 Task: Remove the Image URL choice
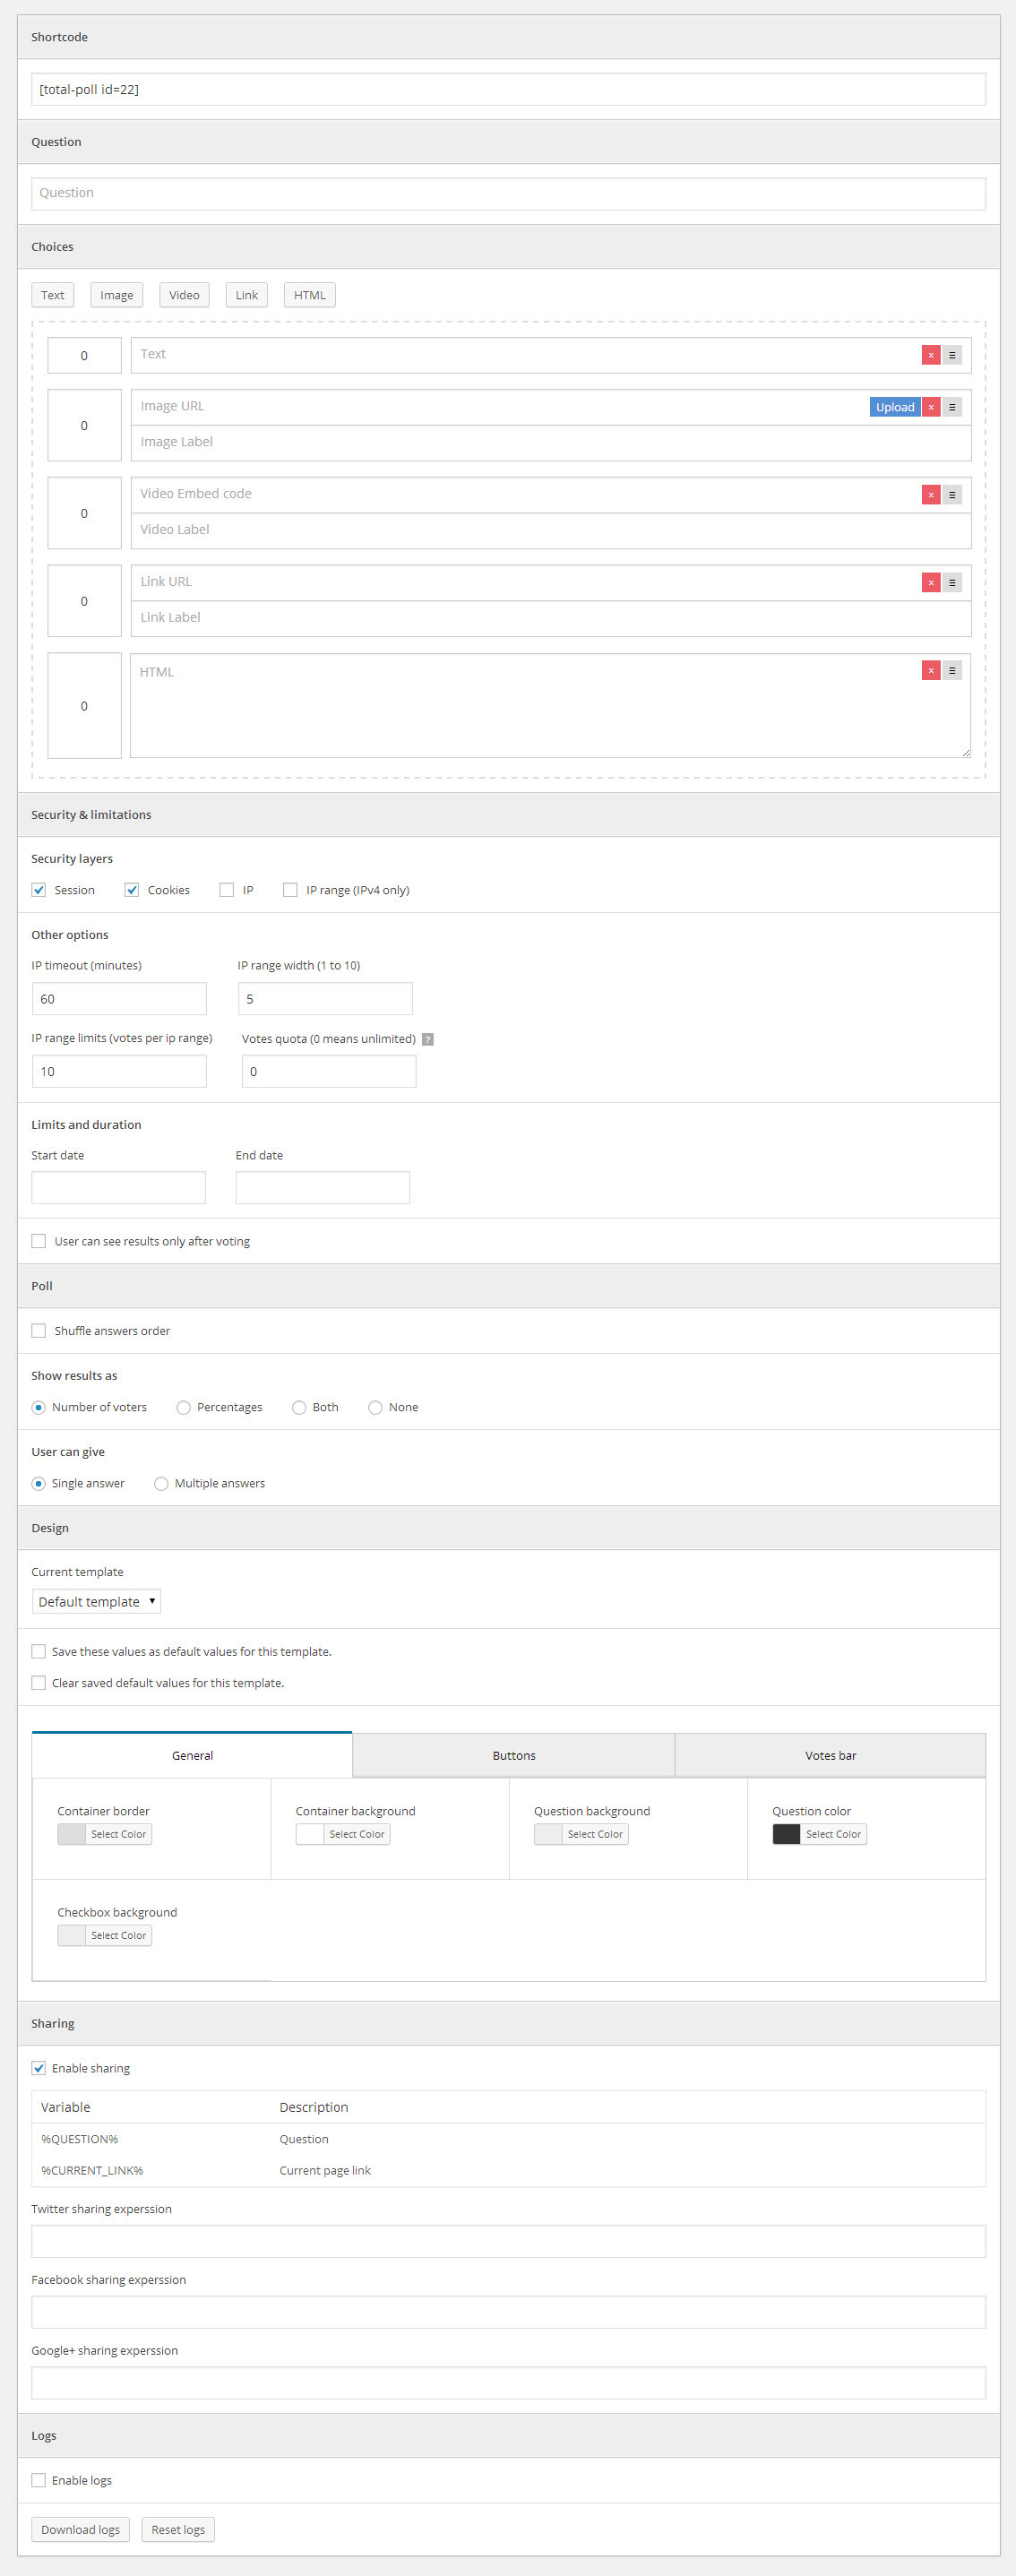pos(930,407)
